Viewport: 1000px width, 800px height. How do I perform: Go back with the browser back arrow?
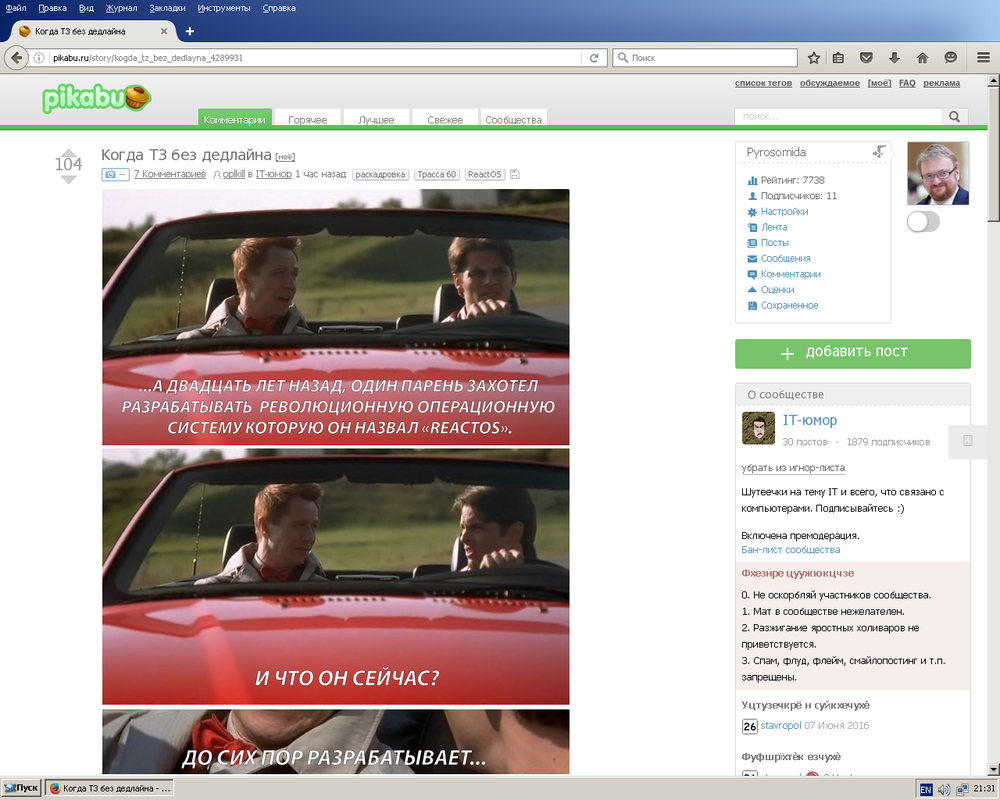pyautogui.click(x=17, y=57)
